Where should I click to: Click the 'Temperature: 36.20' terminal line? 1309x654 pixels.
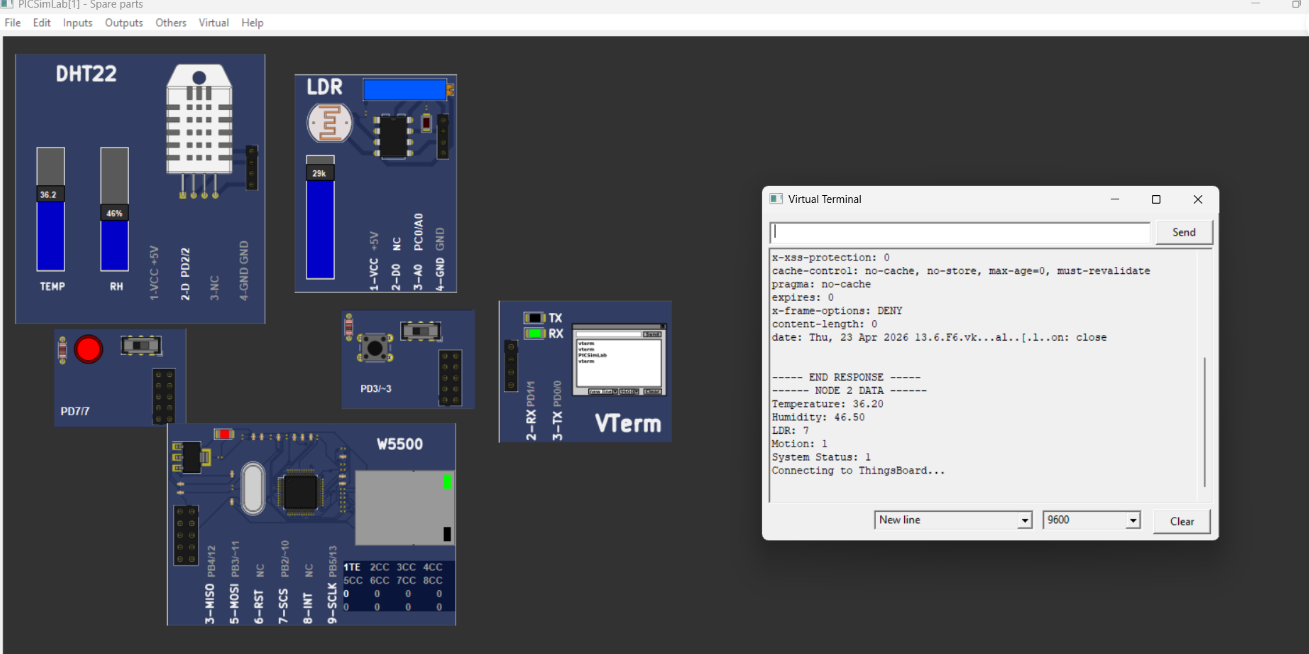click(827, 404)
